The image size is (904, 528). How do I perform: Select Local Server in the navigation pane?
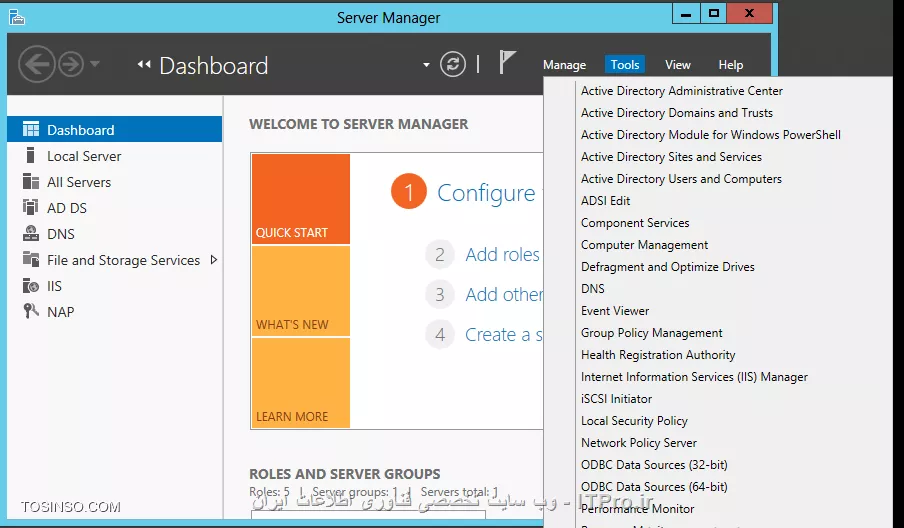[x=114, y=156]
